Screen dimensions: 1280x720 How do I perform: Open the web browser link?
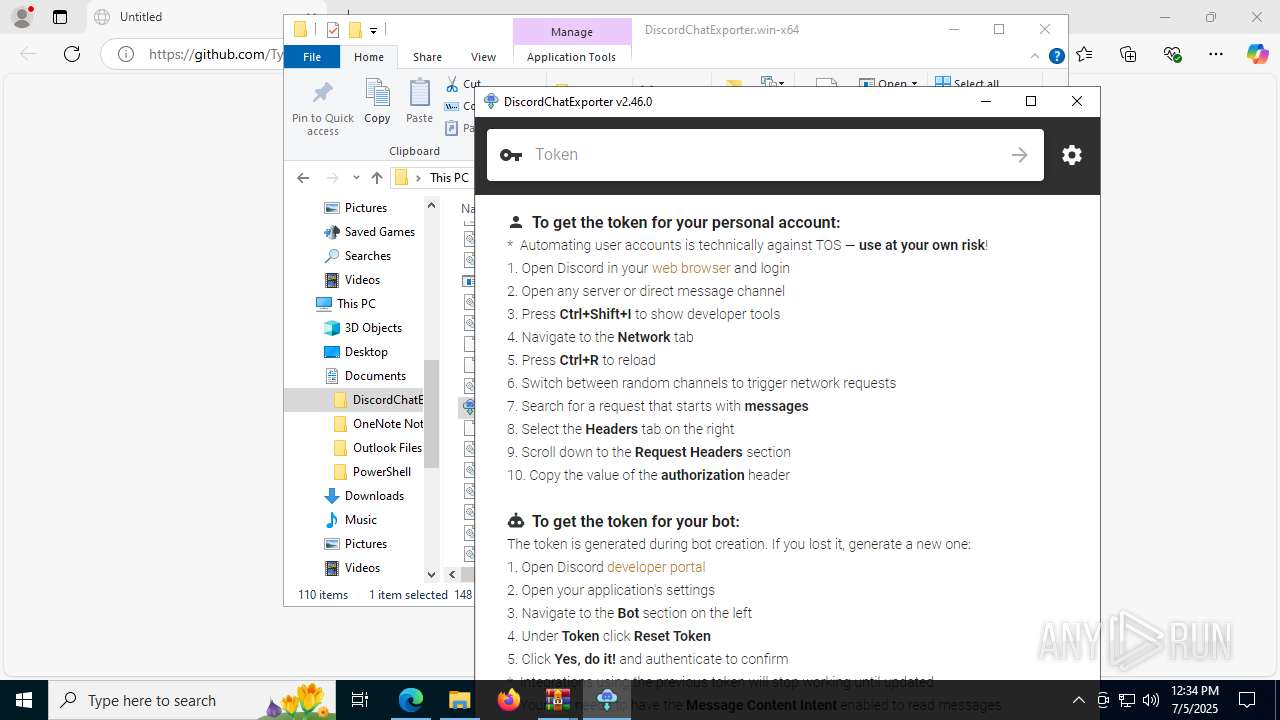point(691,268)
